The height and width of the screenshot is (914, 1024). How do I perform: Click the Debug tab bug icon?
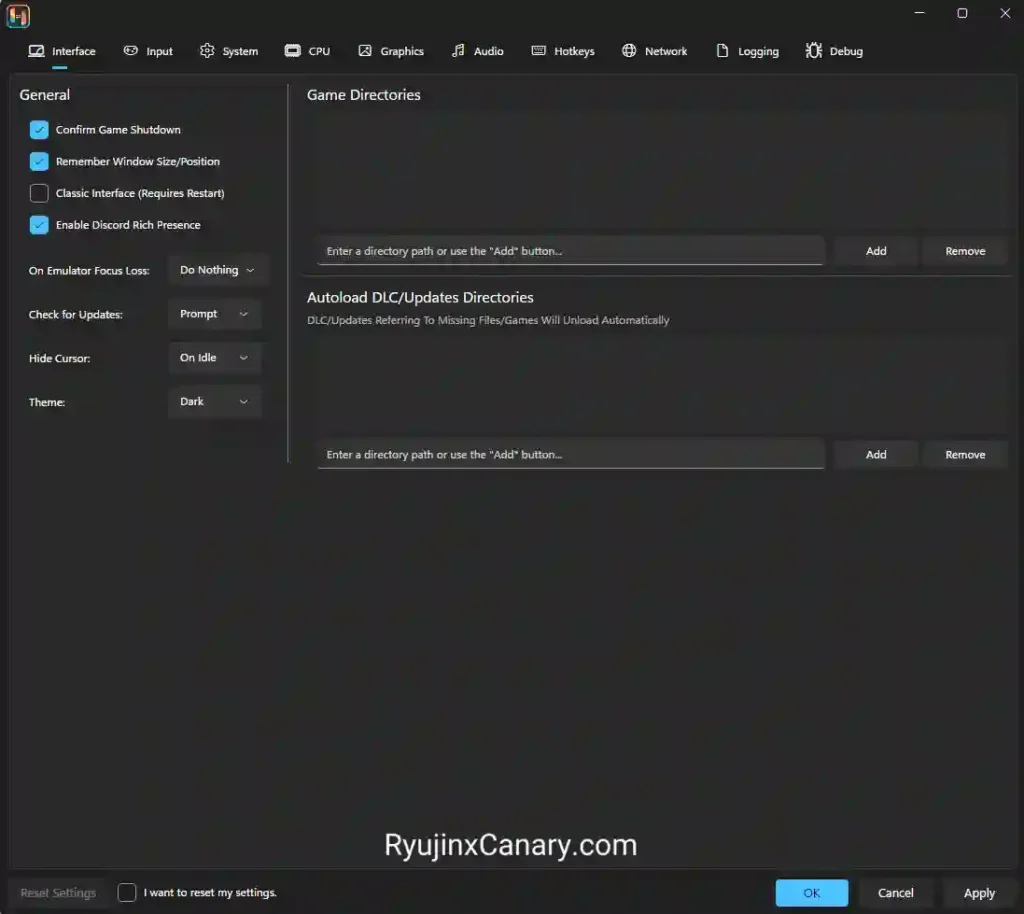point(814,51)
